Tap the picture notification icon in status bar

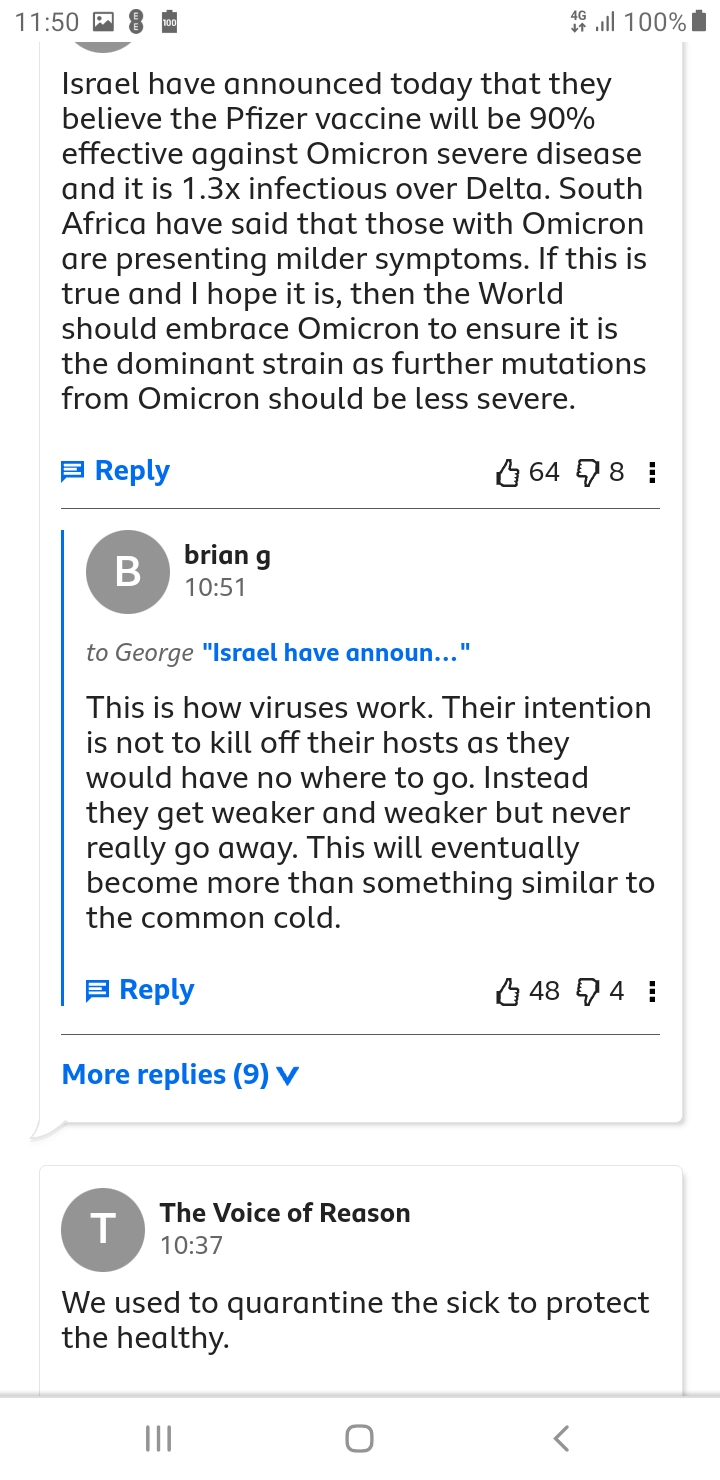click(x=103, y=22)
